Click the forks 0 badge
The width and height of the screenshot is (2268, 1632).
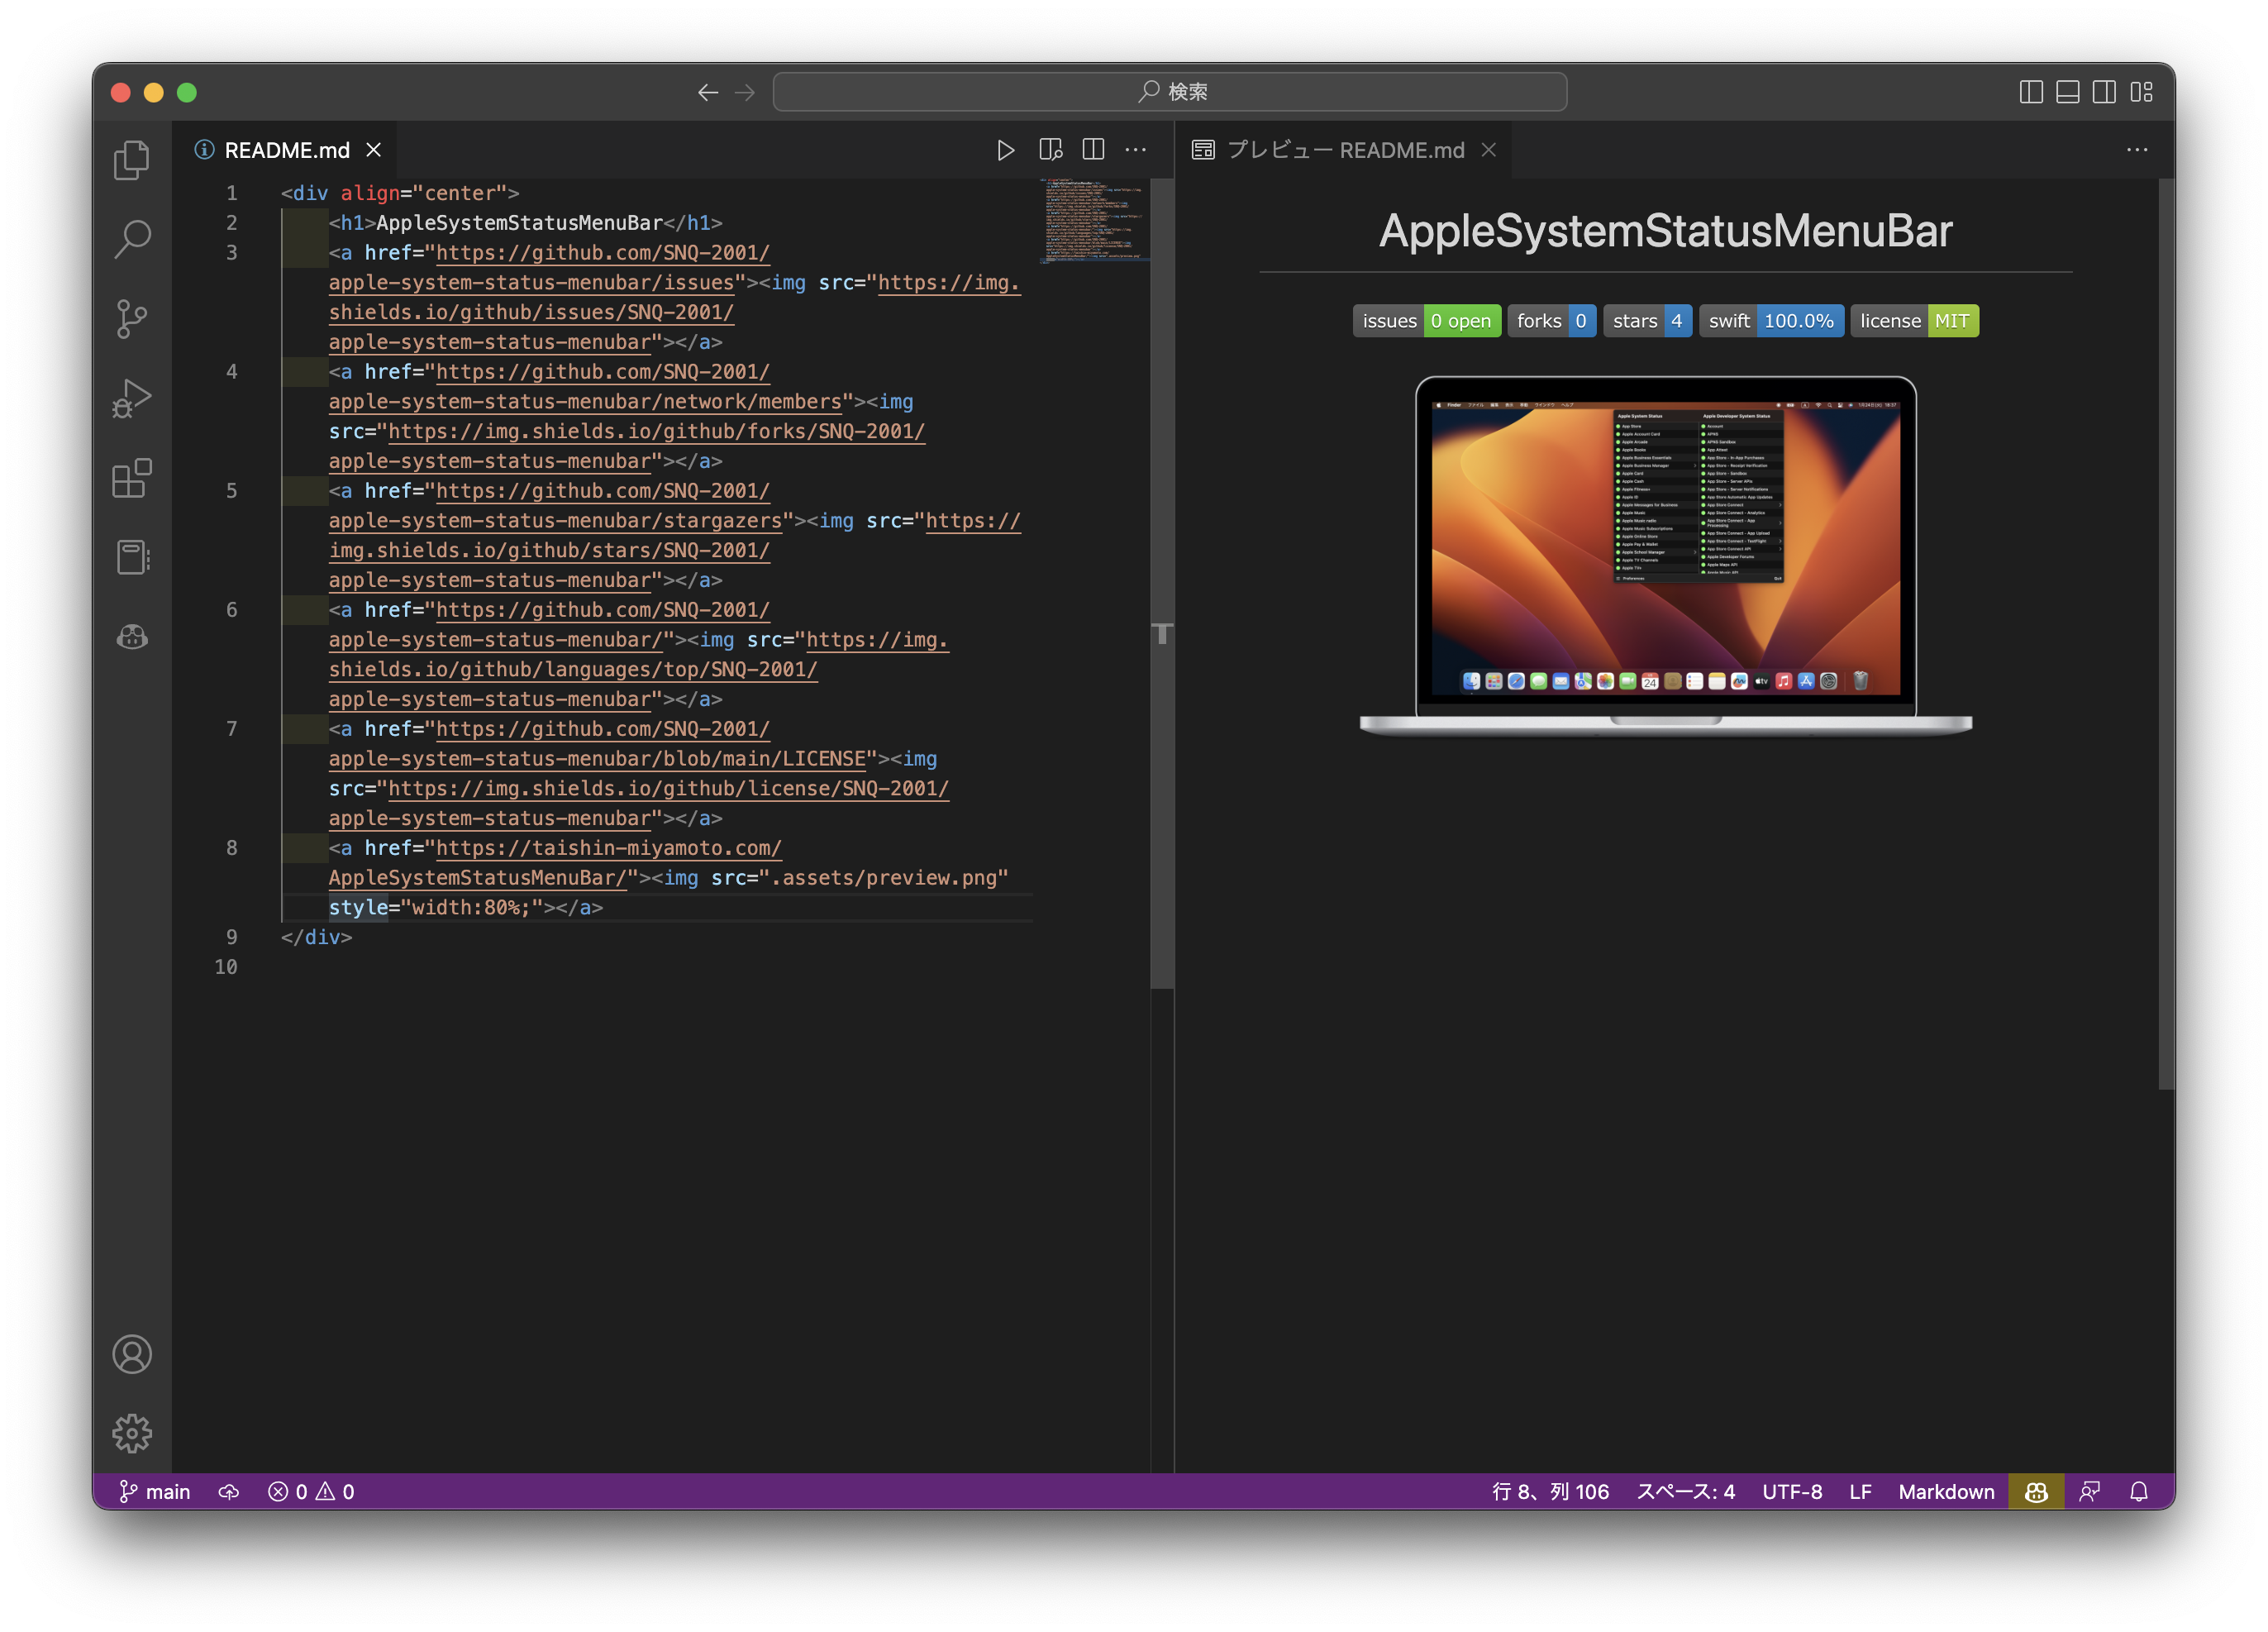tap(1551, 321)
